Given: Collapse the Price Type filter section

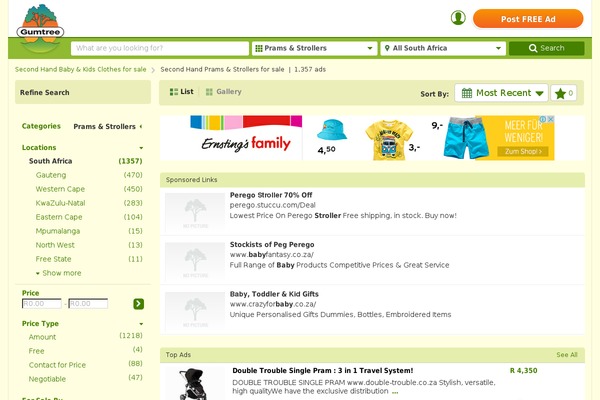Looking at the screenshot, I should click(141, 324).
